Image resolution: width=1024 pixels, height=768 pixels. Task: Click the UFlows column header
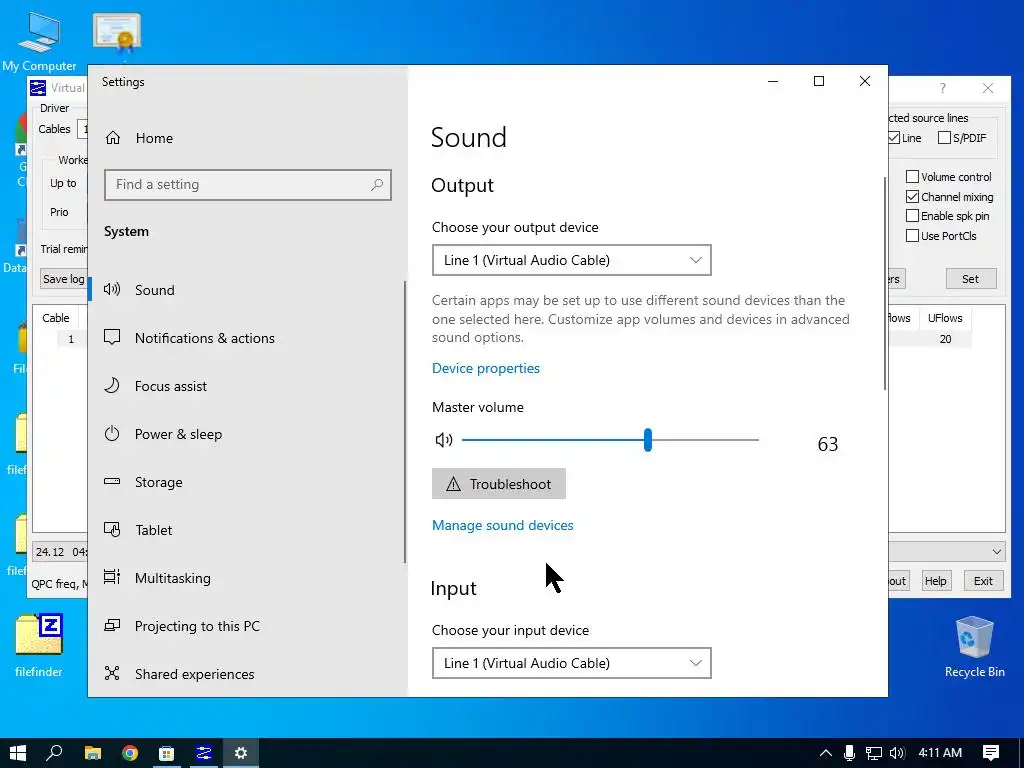pos(944,318)
